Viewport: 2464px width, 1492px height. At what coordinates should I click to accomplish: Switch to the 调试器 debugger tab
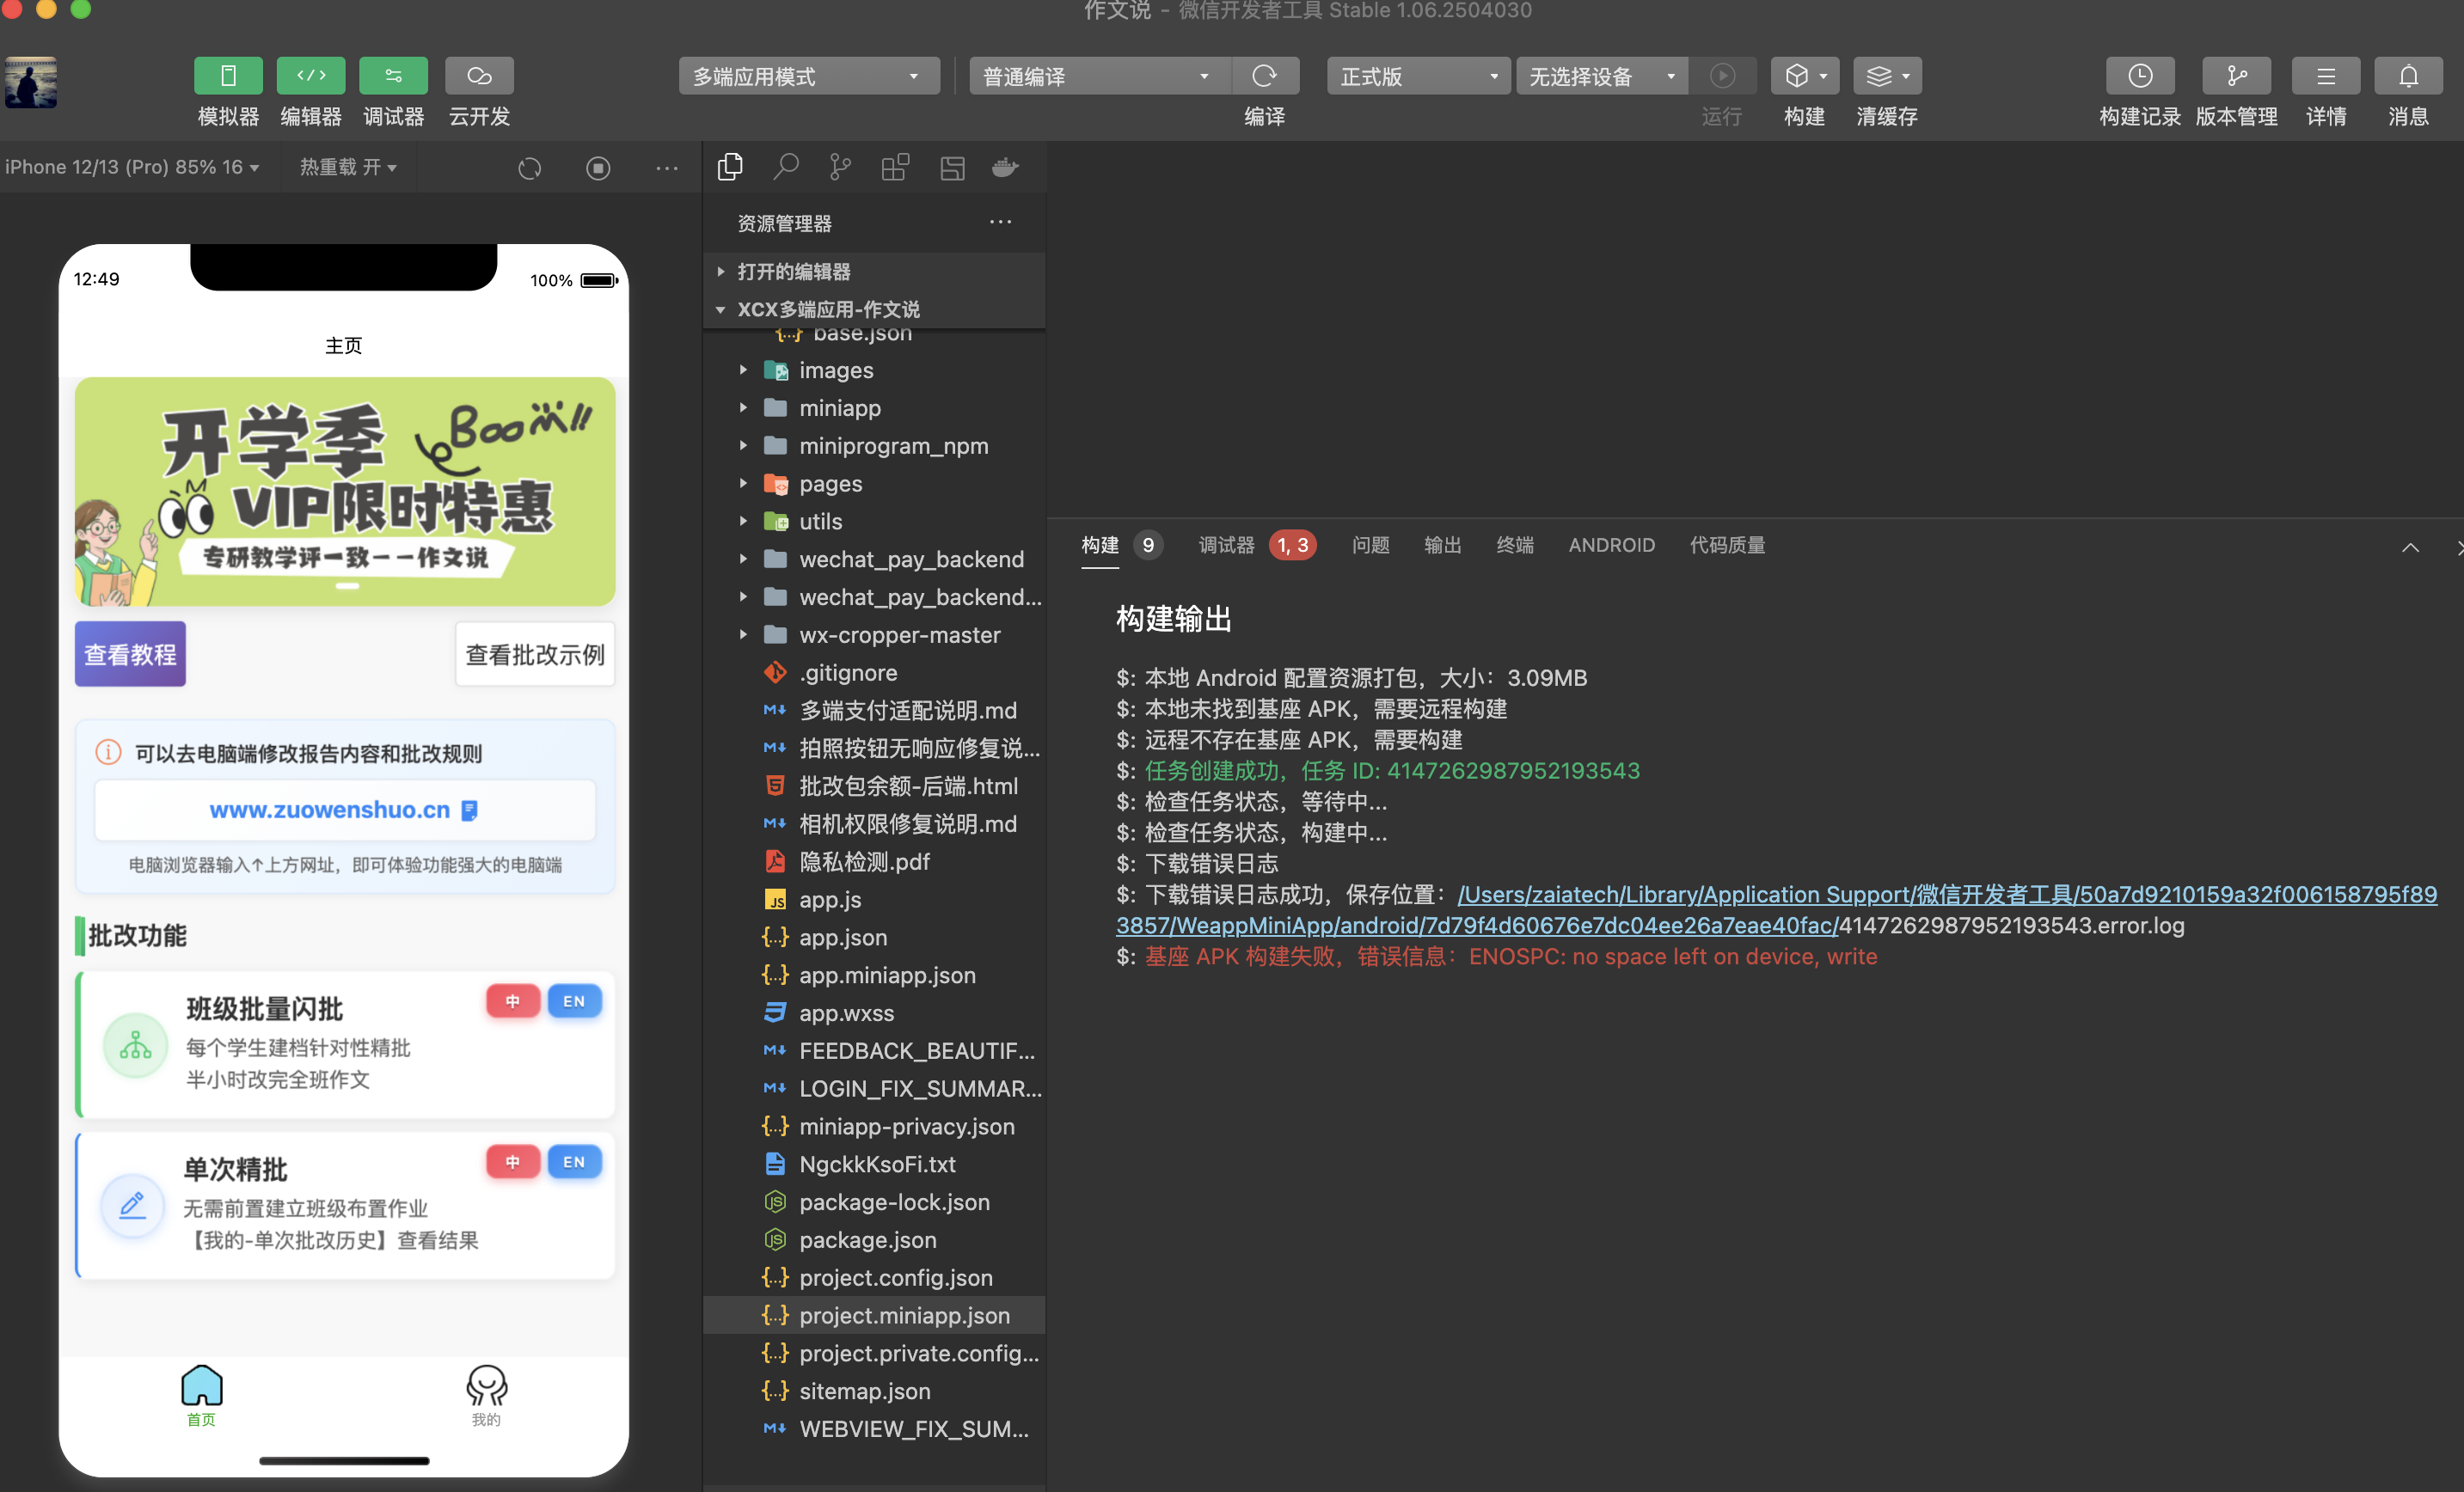[1226, 545]
